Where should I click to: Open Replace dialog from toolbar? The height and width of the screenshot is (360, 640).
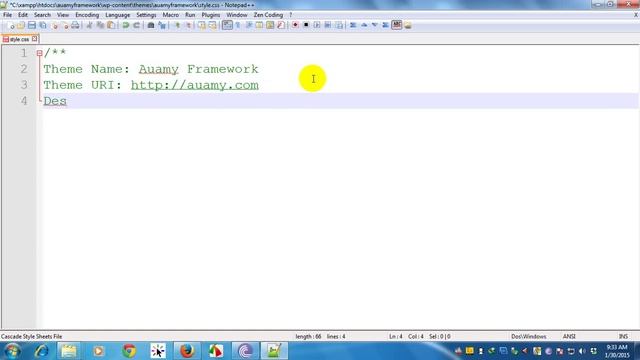click(162, 25)
